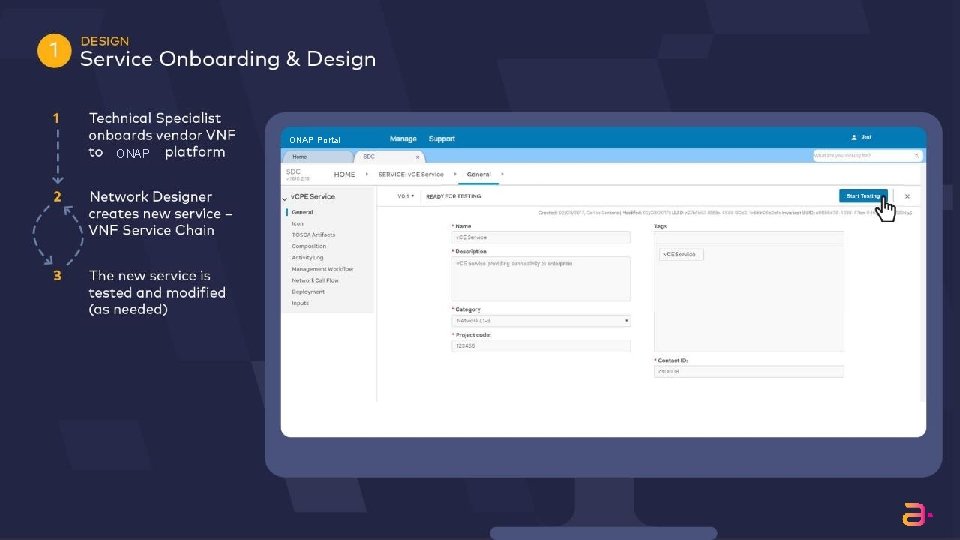This screenshot has width=960, height=540.
Task: Click the Name input field
Action: (541, 237)
